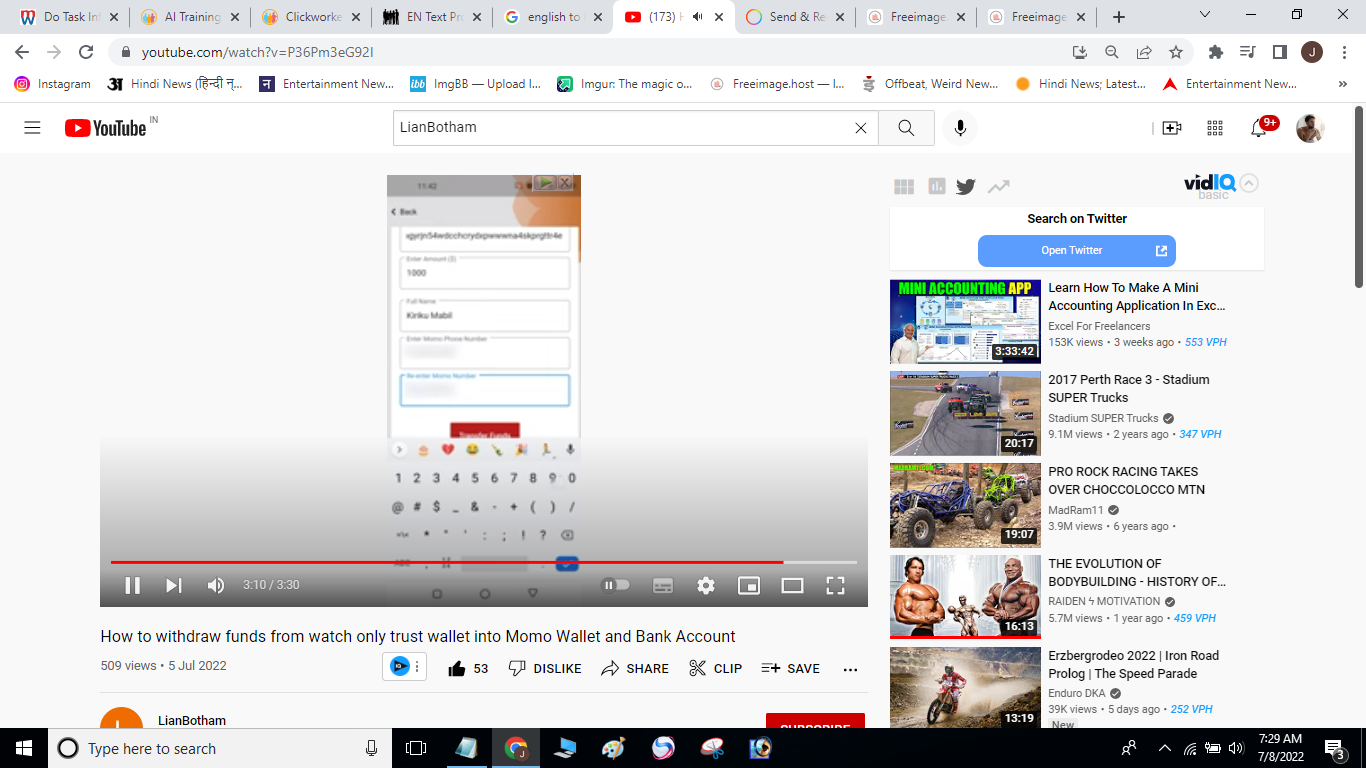Share the video
Viewport: 1366px width, 768px height.
[x=635, y=668]
